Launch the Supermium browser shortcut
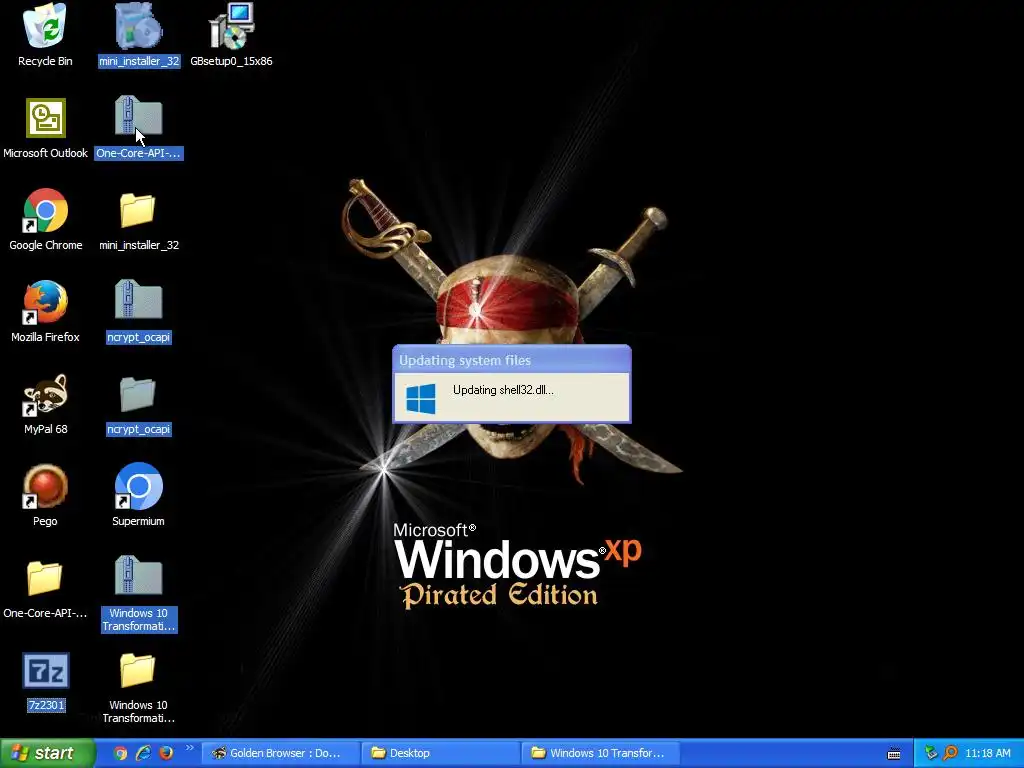 click(x=138, y=496)
